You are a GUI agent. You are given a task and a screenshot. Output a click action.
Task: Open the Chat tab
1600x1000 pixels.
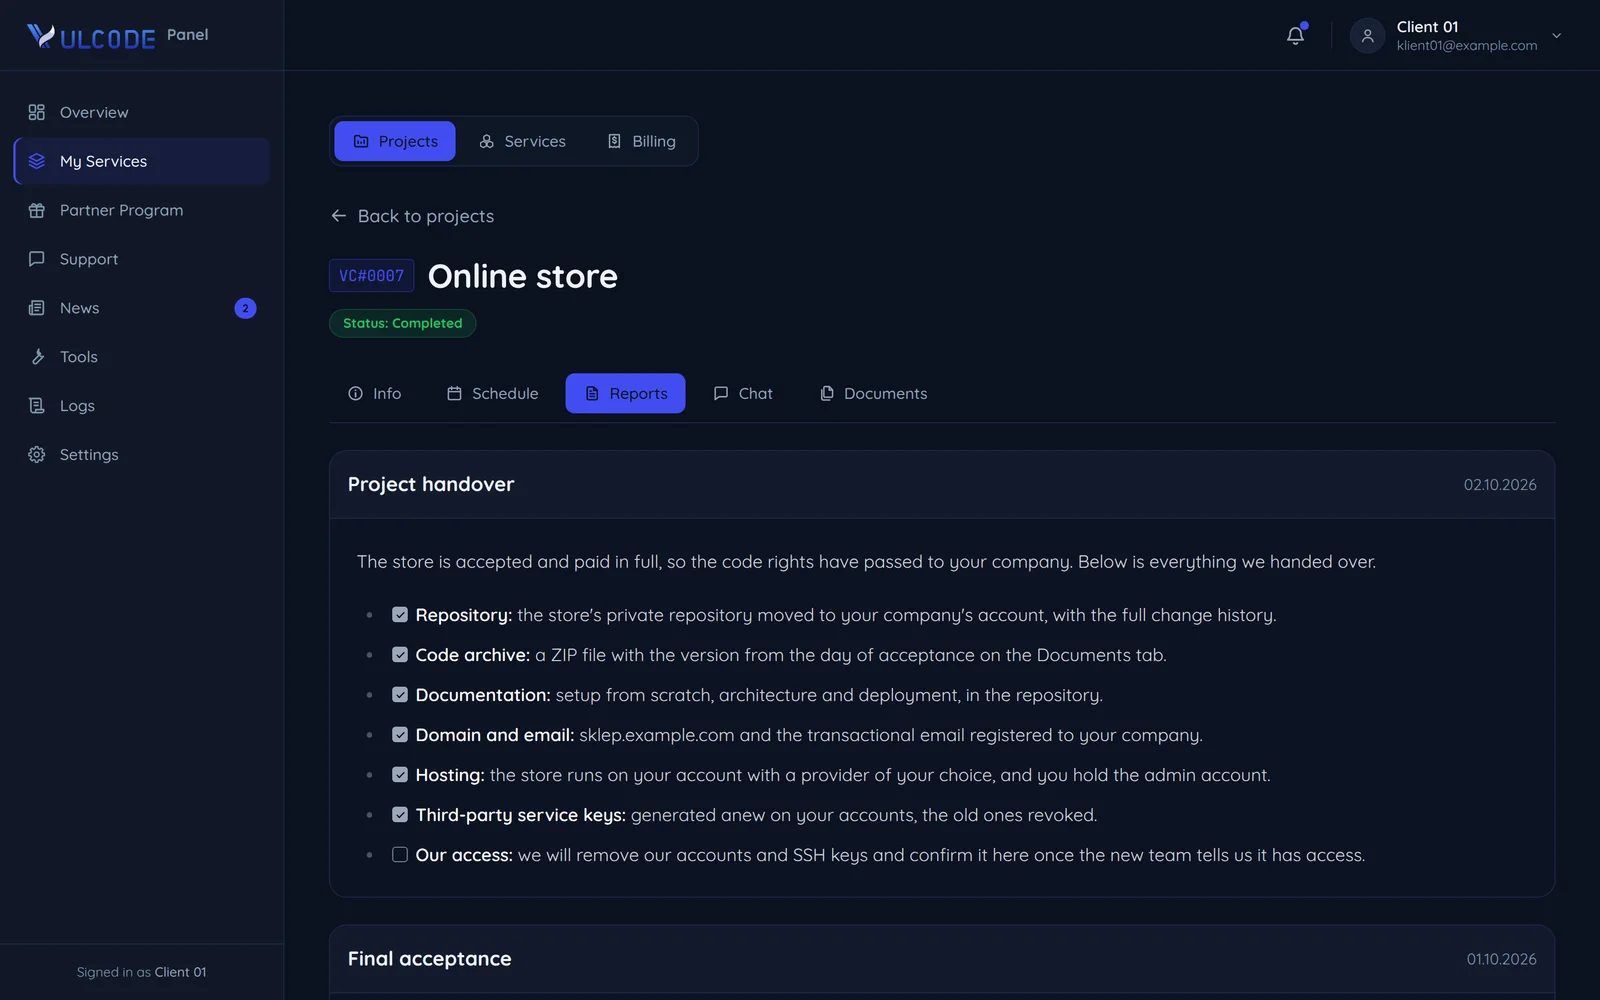[x=743, y=394]
